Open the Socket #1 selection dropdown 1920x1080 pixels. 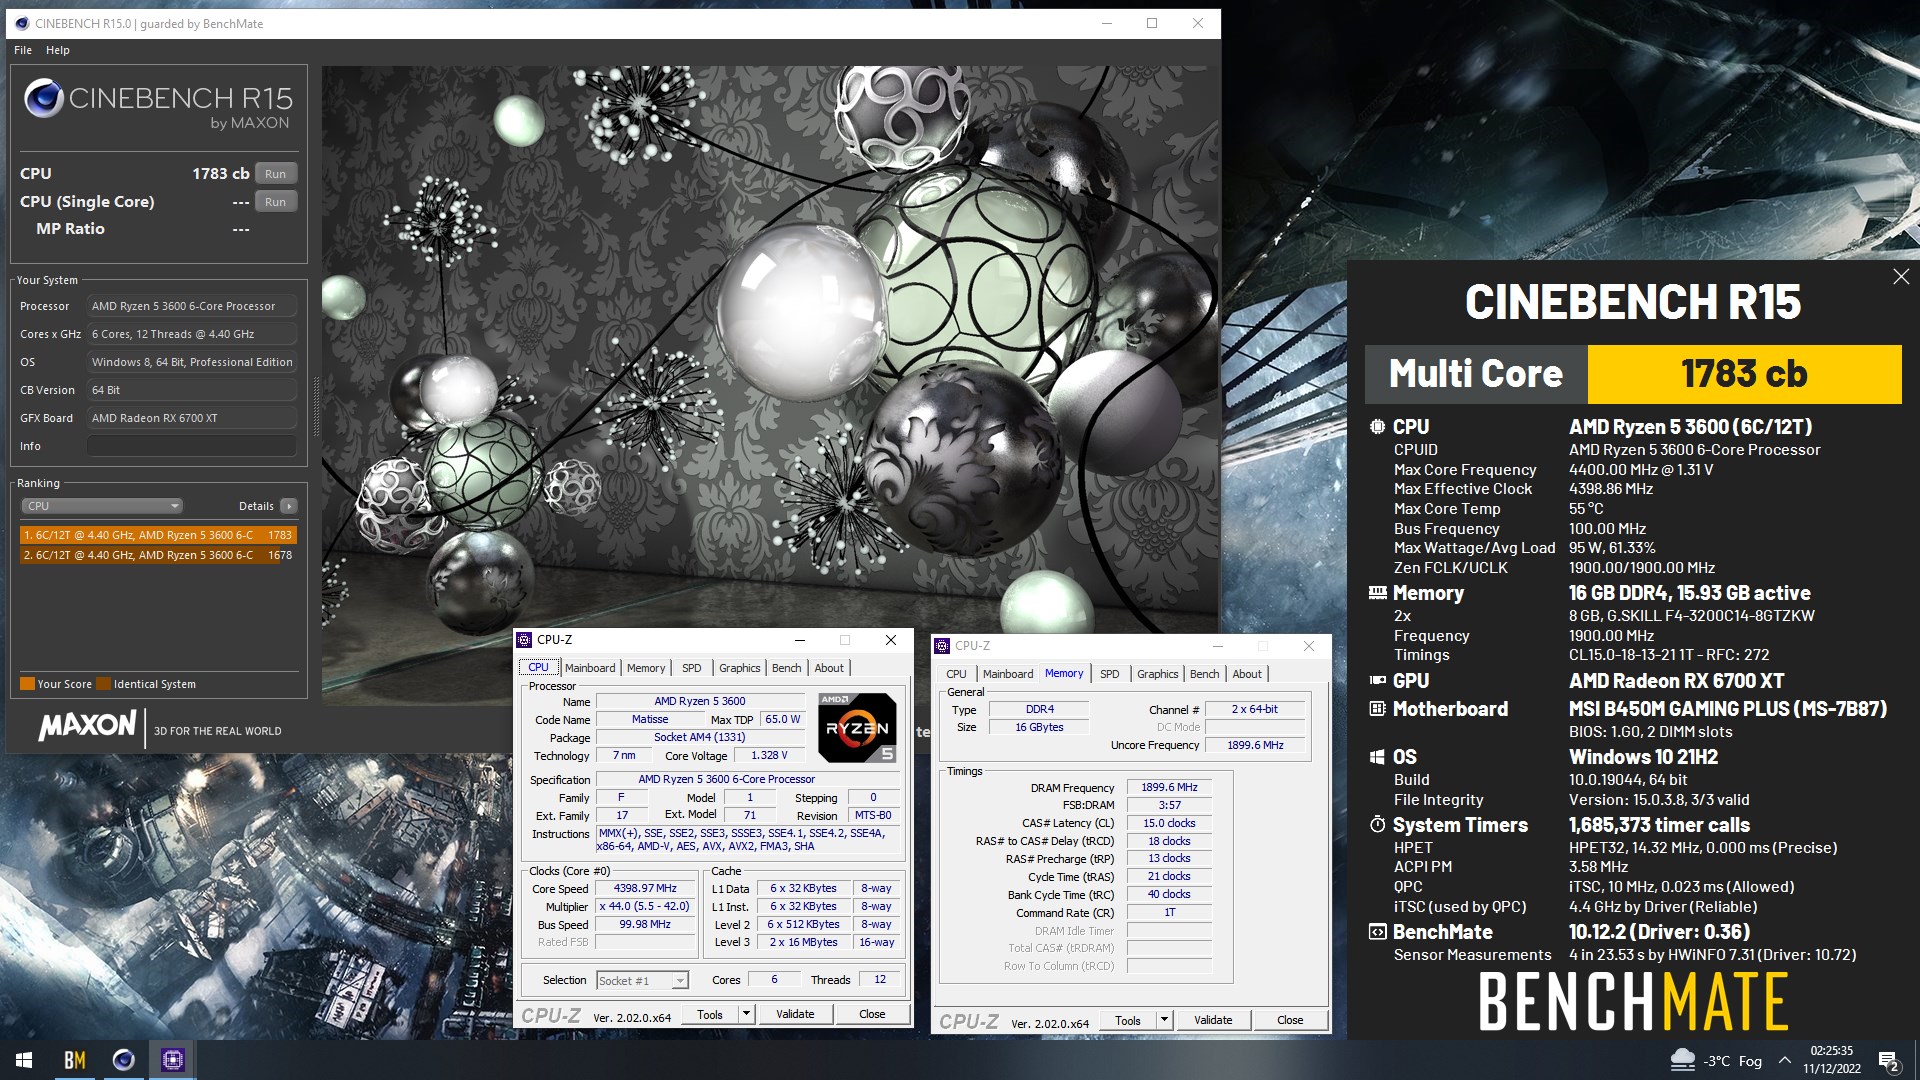pyautogui.click(x=642, y=981)
